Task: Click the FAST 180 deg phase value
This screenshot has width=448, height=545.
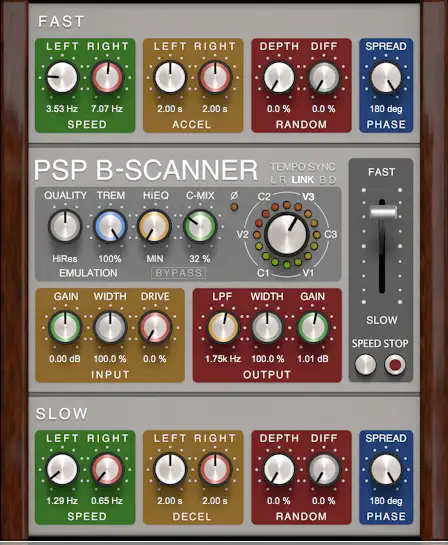Action: [386, 109]
